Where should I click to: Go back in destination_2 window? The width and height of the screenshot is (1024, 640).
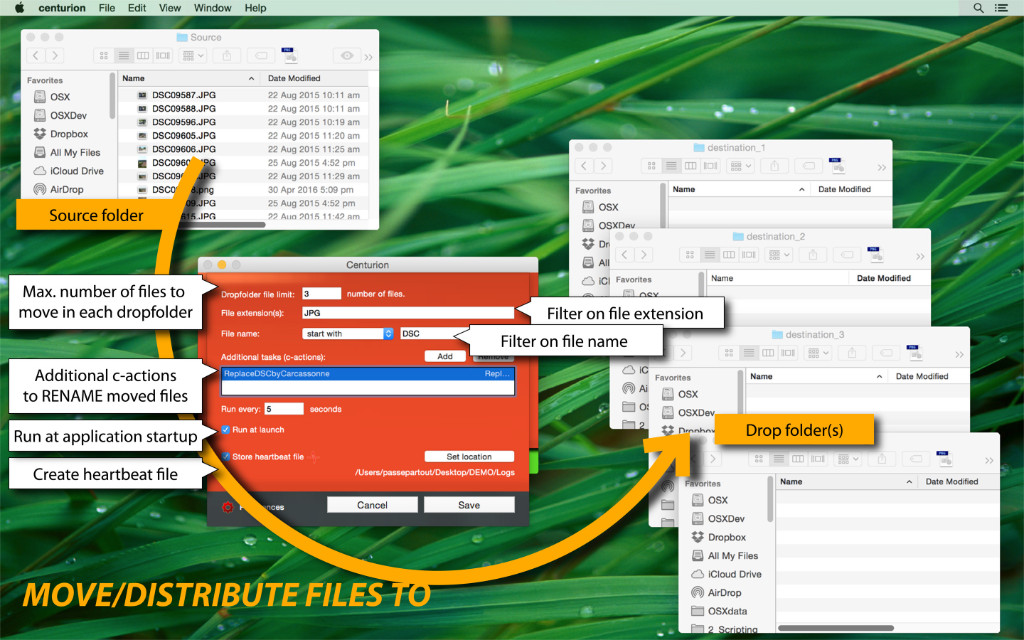[624, 255]
